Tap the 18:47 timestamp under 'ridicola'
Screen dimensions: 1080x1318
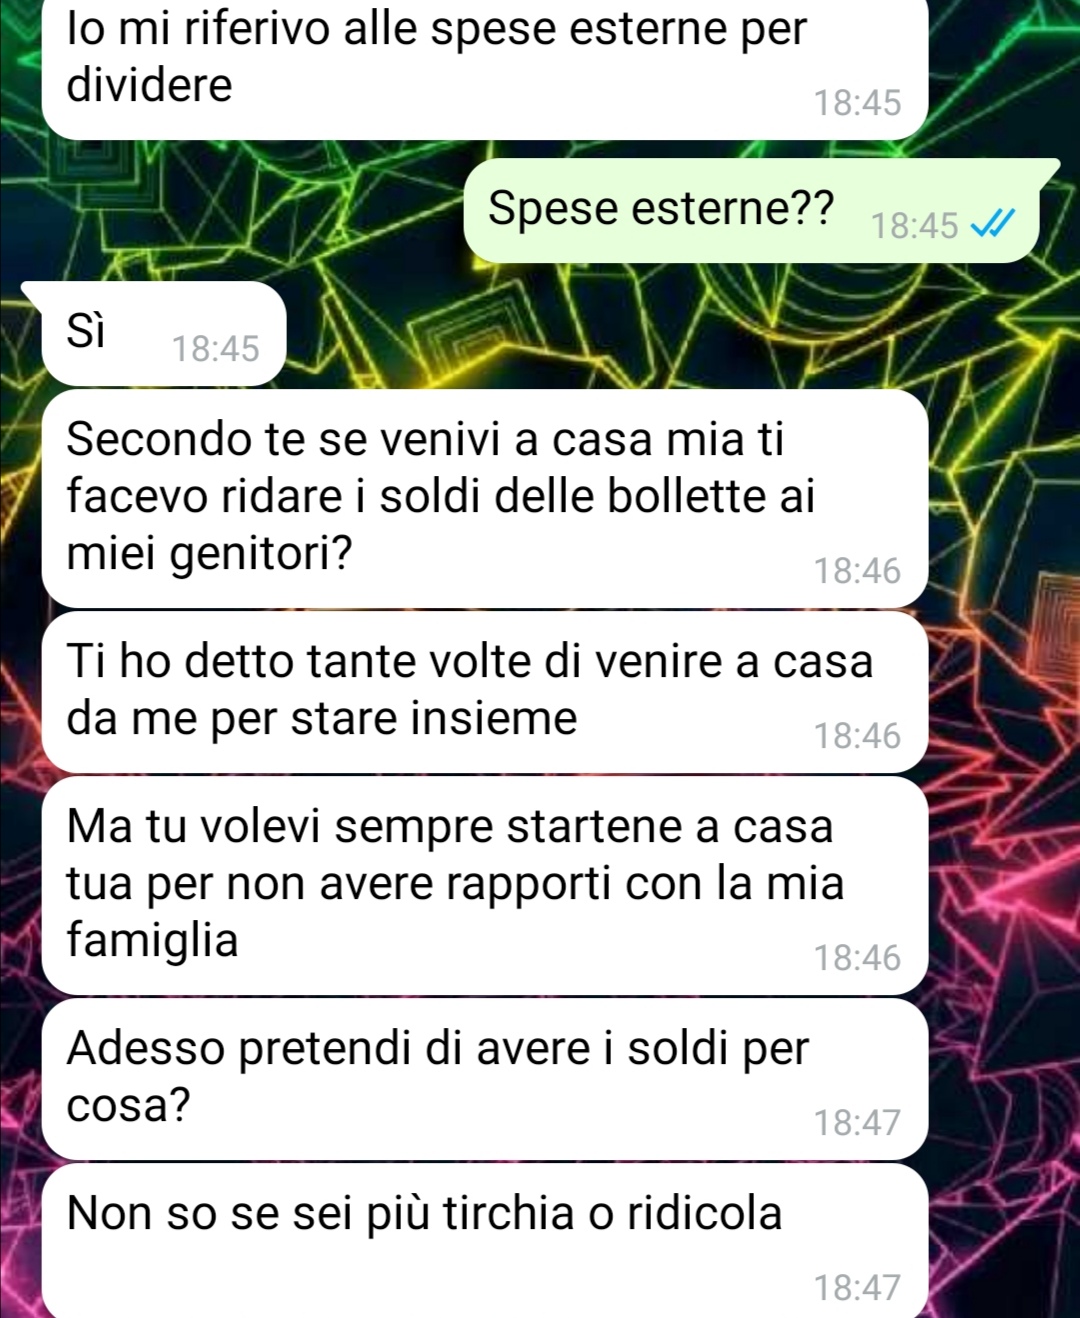coord(857,1288)
